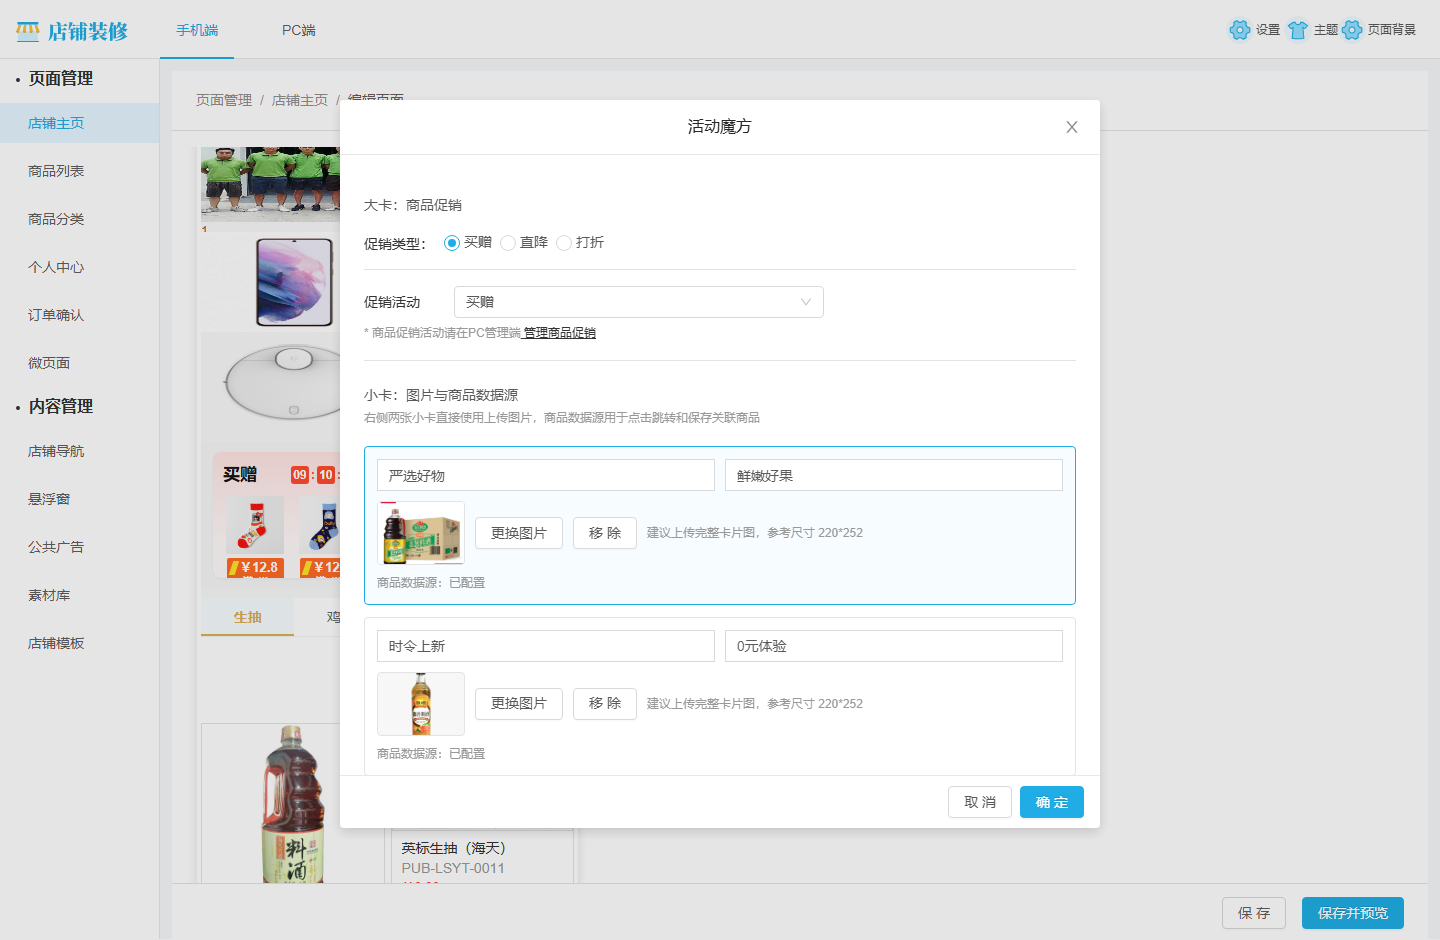Click the 严选好物 title input field
Screen dimensions: 1440x940
[546, 475]
